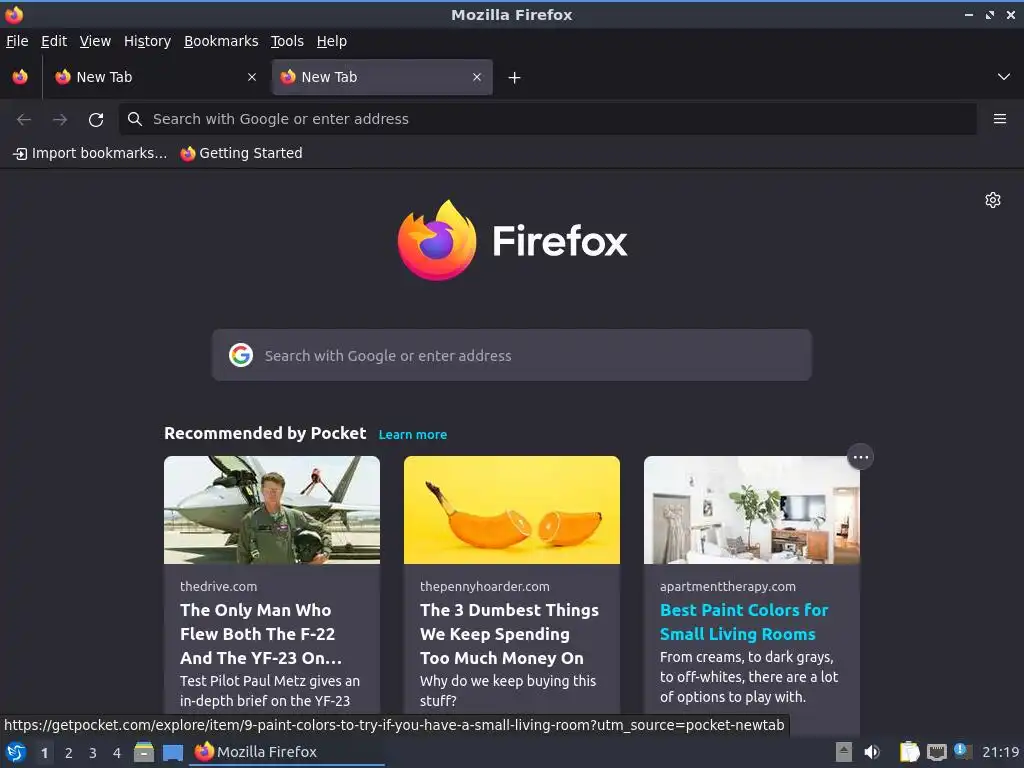Click 'From creams, to dark grays' description
Image resolution: width=1024 pixels, height=768 pixels.
749,677
